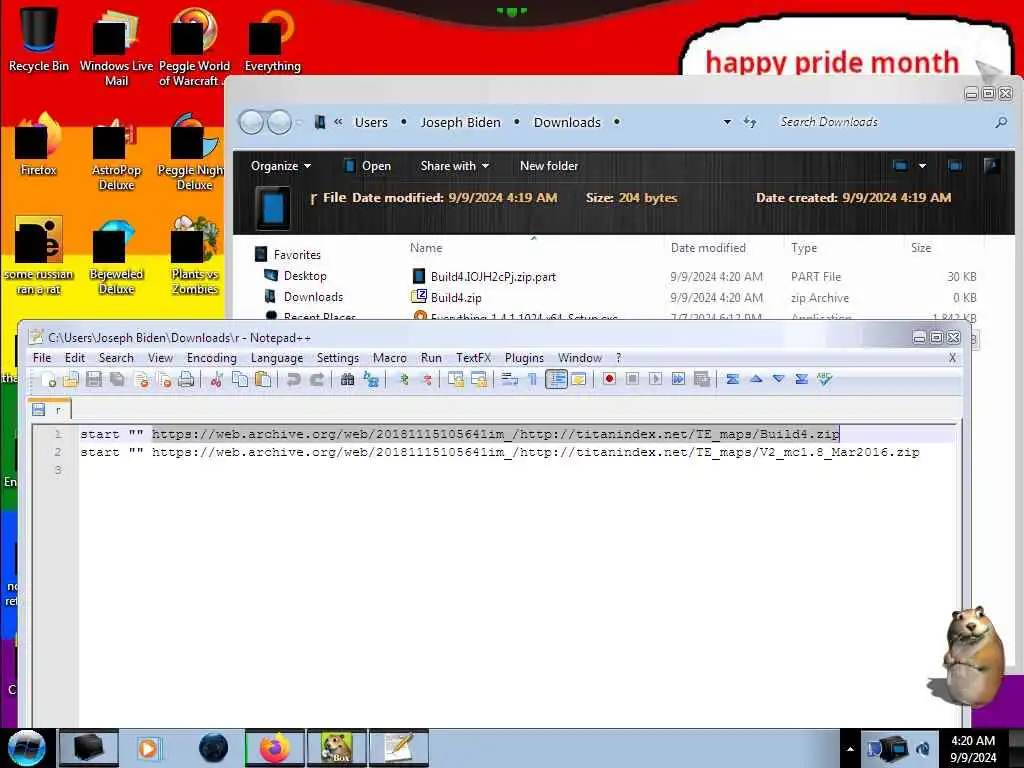Image resolution: width=1024 pixels, height=768 pixels.
Task: Click the Cut (scissors) icon
Action: [x=217, y=379]
